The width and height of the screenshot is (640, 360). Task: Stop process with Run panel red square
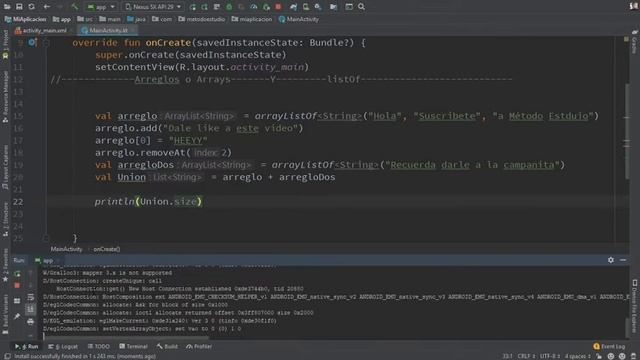point(17,285)
